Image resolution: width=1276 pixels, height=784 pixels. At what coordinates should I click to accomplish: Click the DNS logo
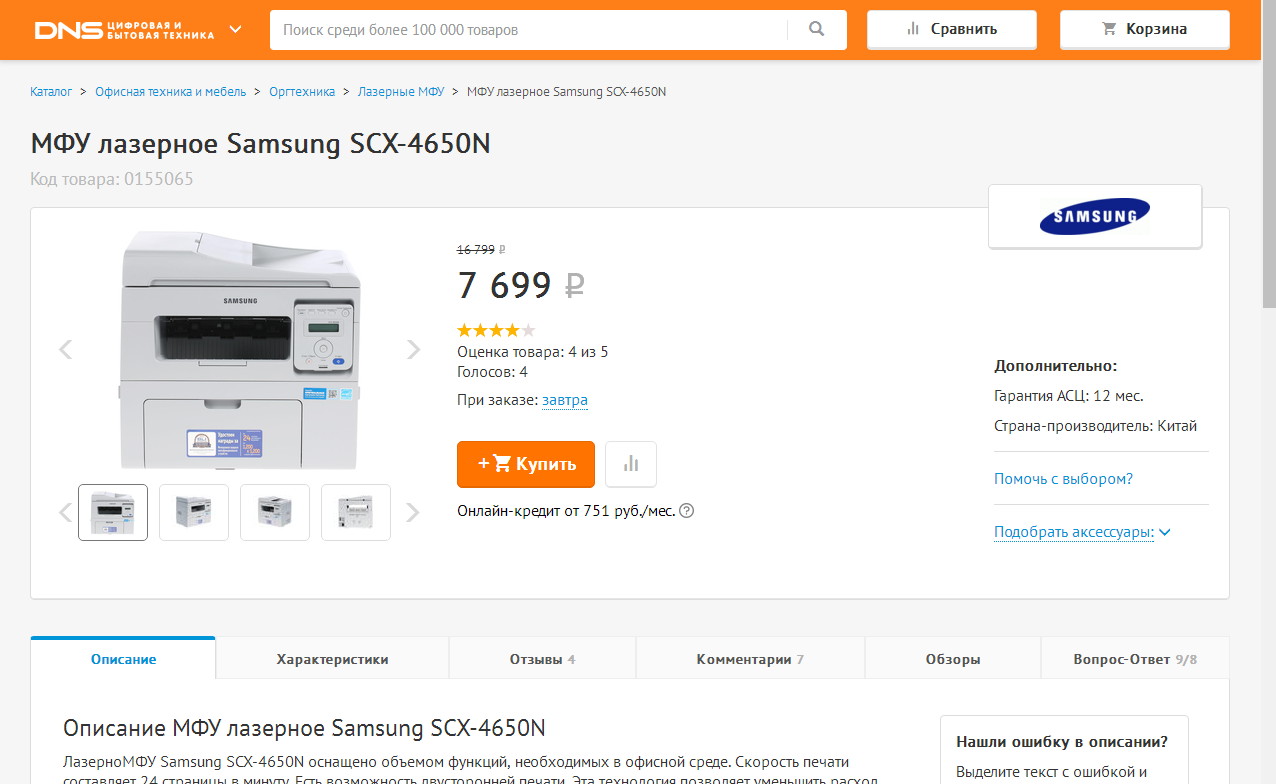point(124,30)
